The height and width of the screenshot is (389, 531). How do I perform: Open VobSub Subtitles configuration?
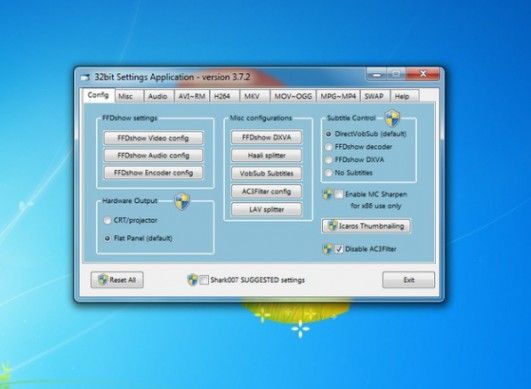(x=267, y=173)
